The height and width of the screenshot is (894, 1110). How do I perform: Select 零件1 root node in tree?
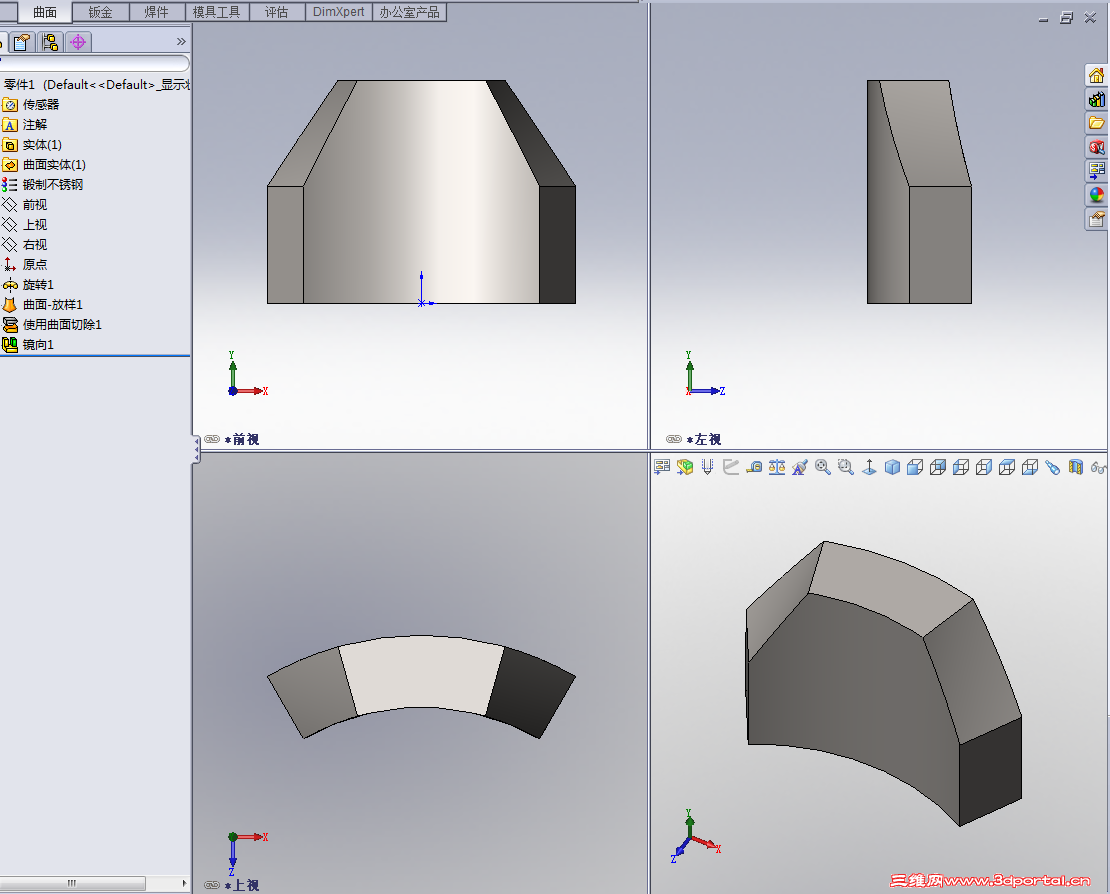pos(95,84)
